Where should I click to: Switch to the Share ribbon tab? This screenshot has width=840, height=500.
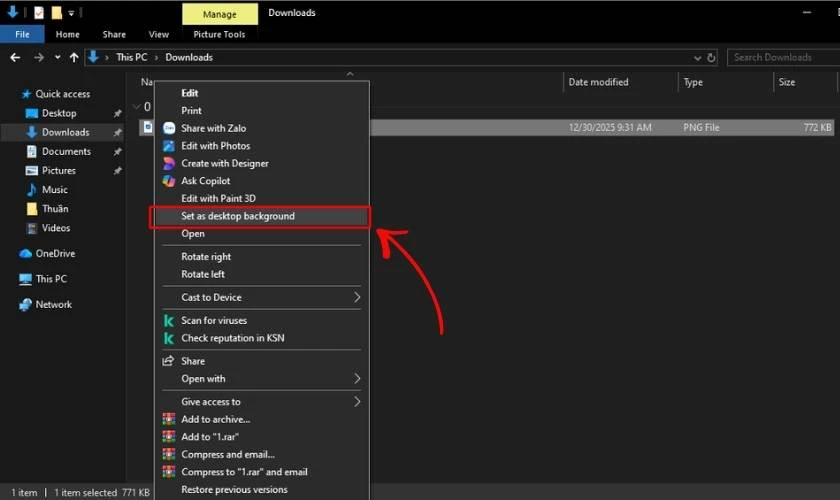click(x=114, y=34)
